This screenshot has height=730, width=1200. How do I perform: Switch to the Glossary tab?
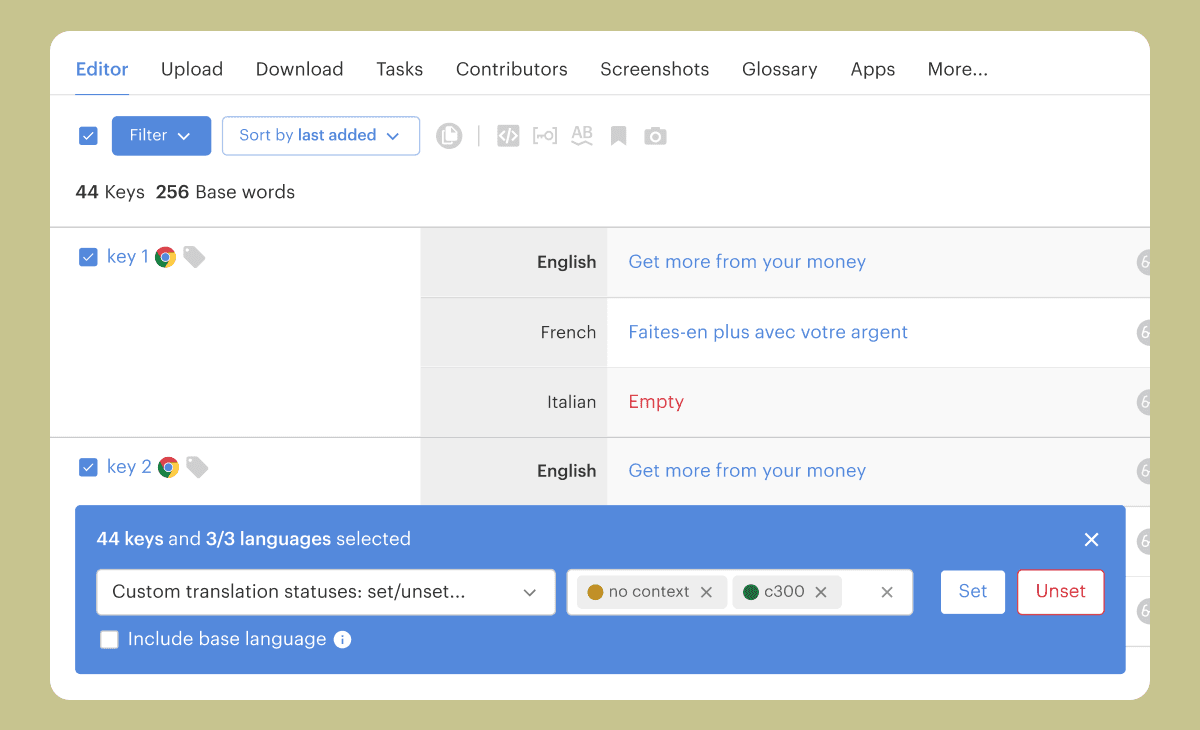point(779,69)
